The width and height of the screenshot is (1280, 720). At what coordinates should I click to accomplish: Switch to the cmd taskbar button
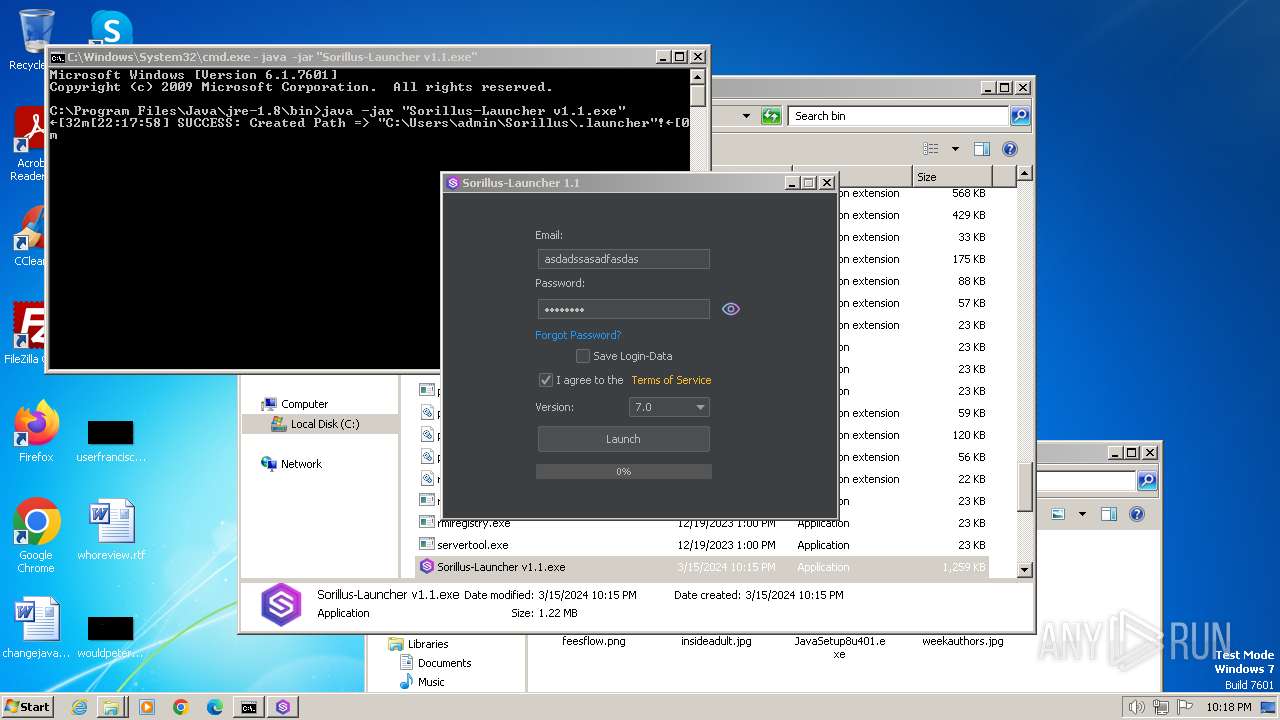248,707
